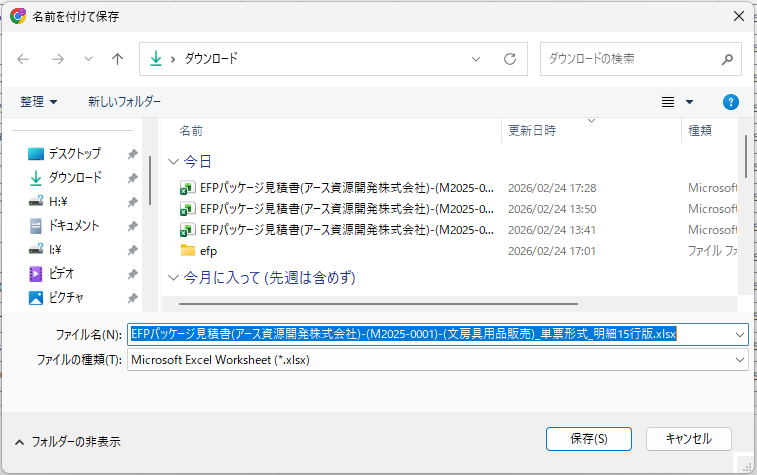Open ビデオ in the sidebar
Image resolution: width=757 pixels, height=475 pixels.
[62, 274]
